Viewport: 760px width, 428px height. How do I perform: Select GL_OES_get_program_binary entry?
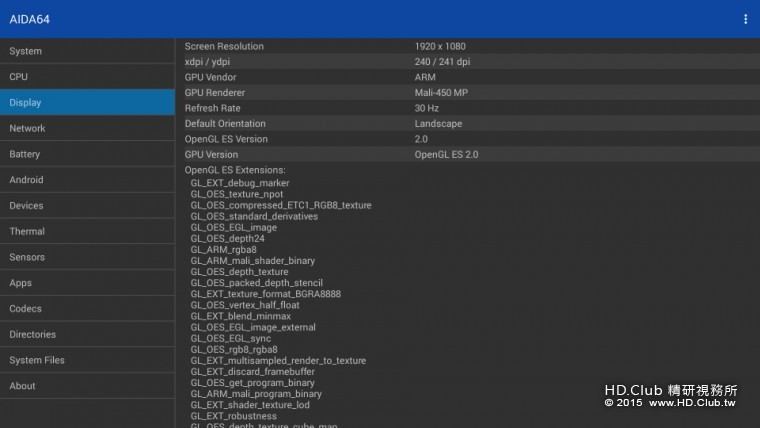click(253, 383)
